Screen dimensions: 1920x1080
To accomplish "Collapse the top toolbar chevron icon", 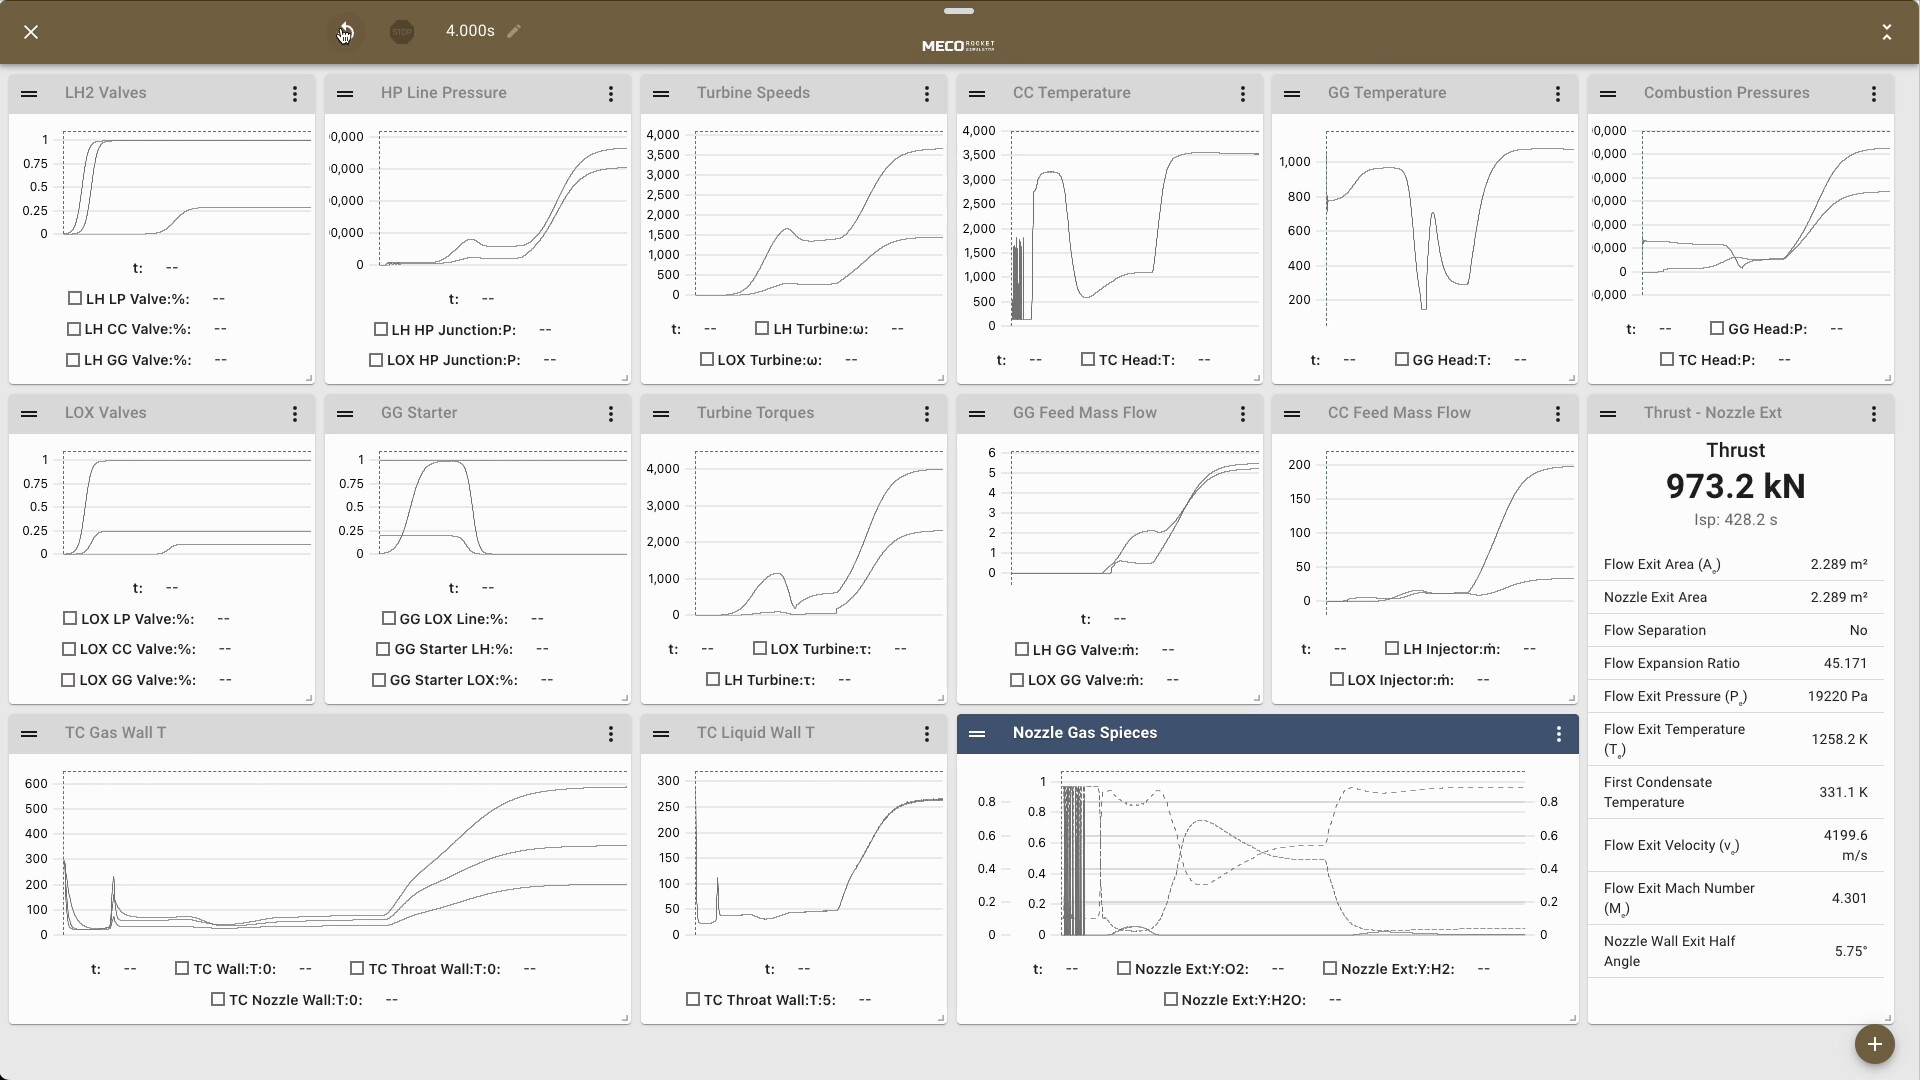I will click(1887, 32).
